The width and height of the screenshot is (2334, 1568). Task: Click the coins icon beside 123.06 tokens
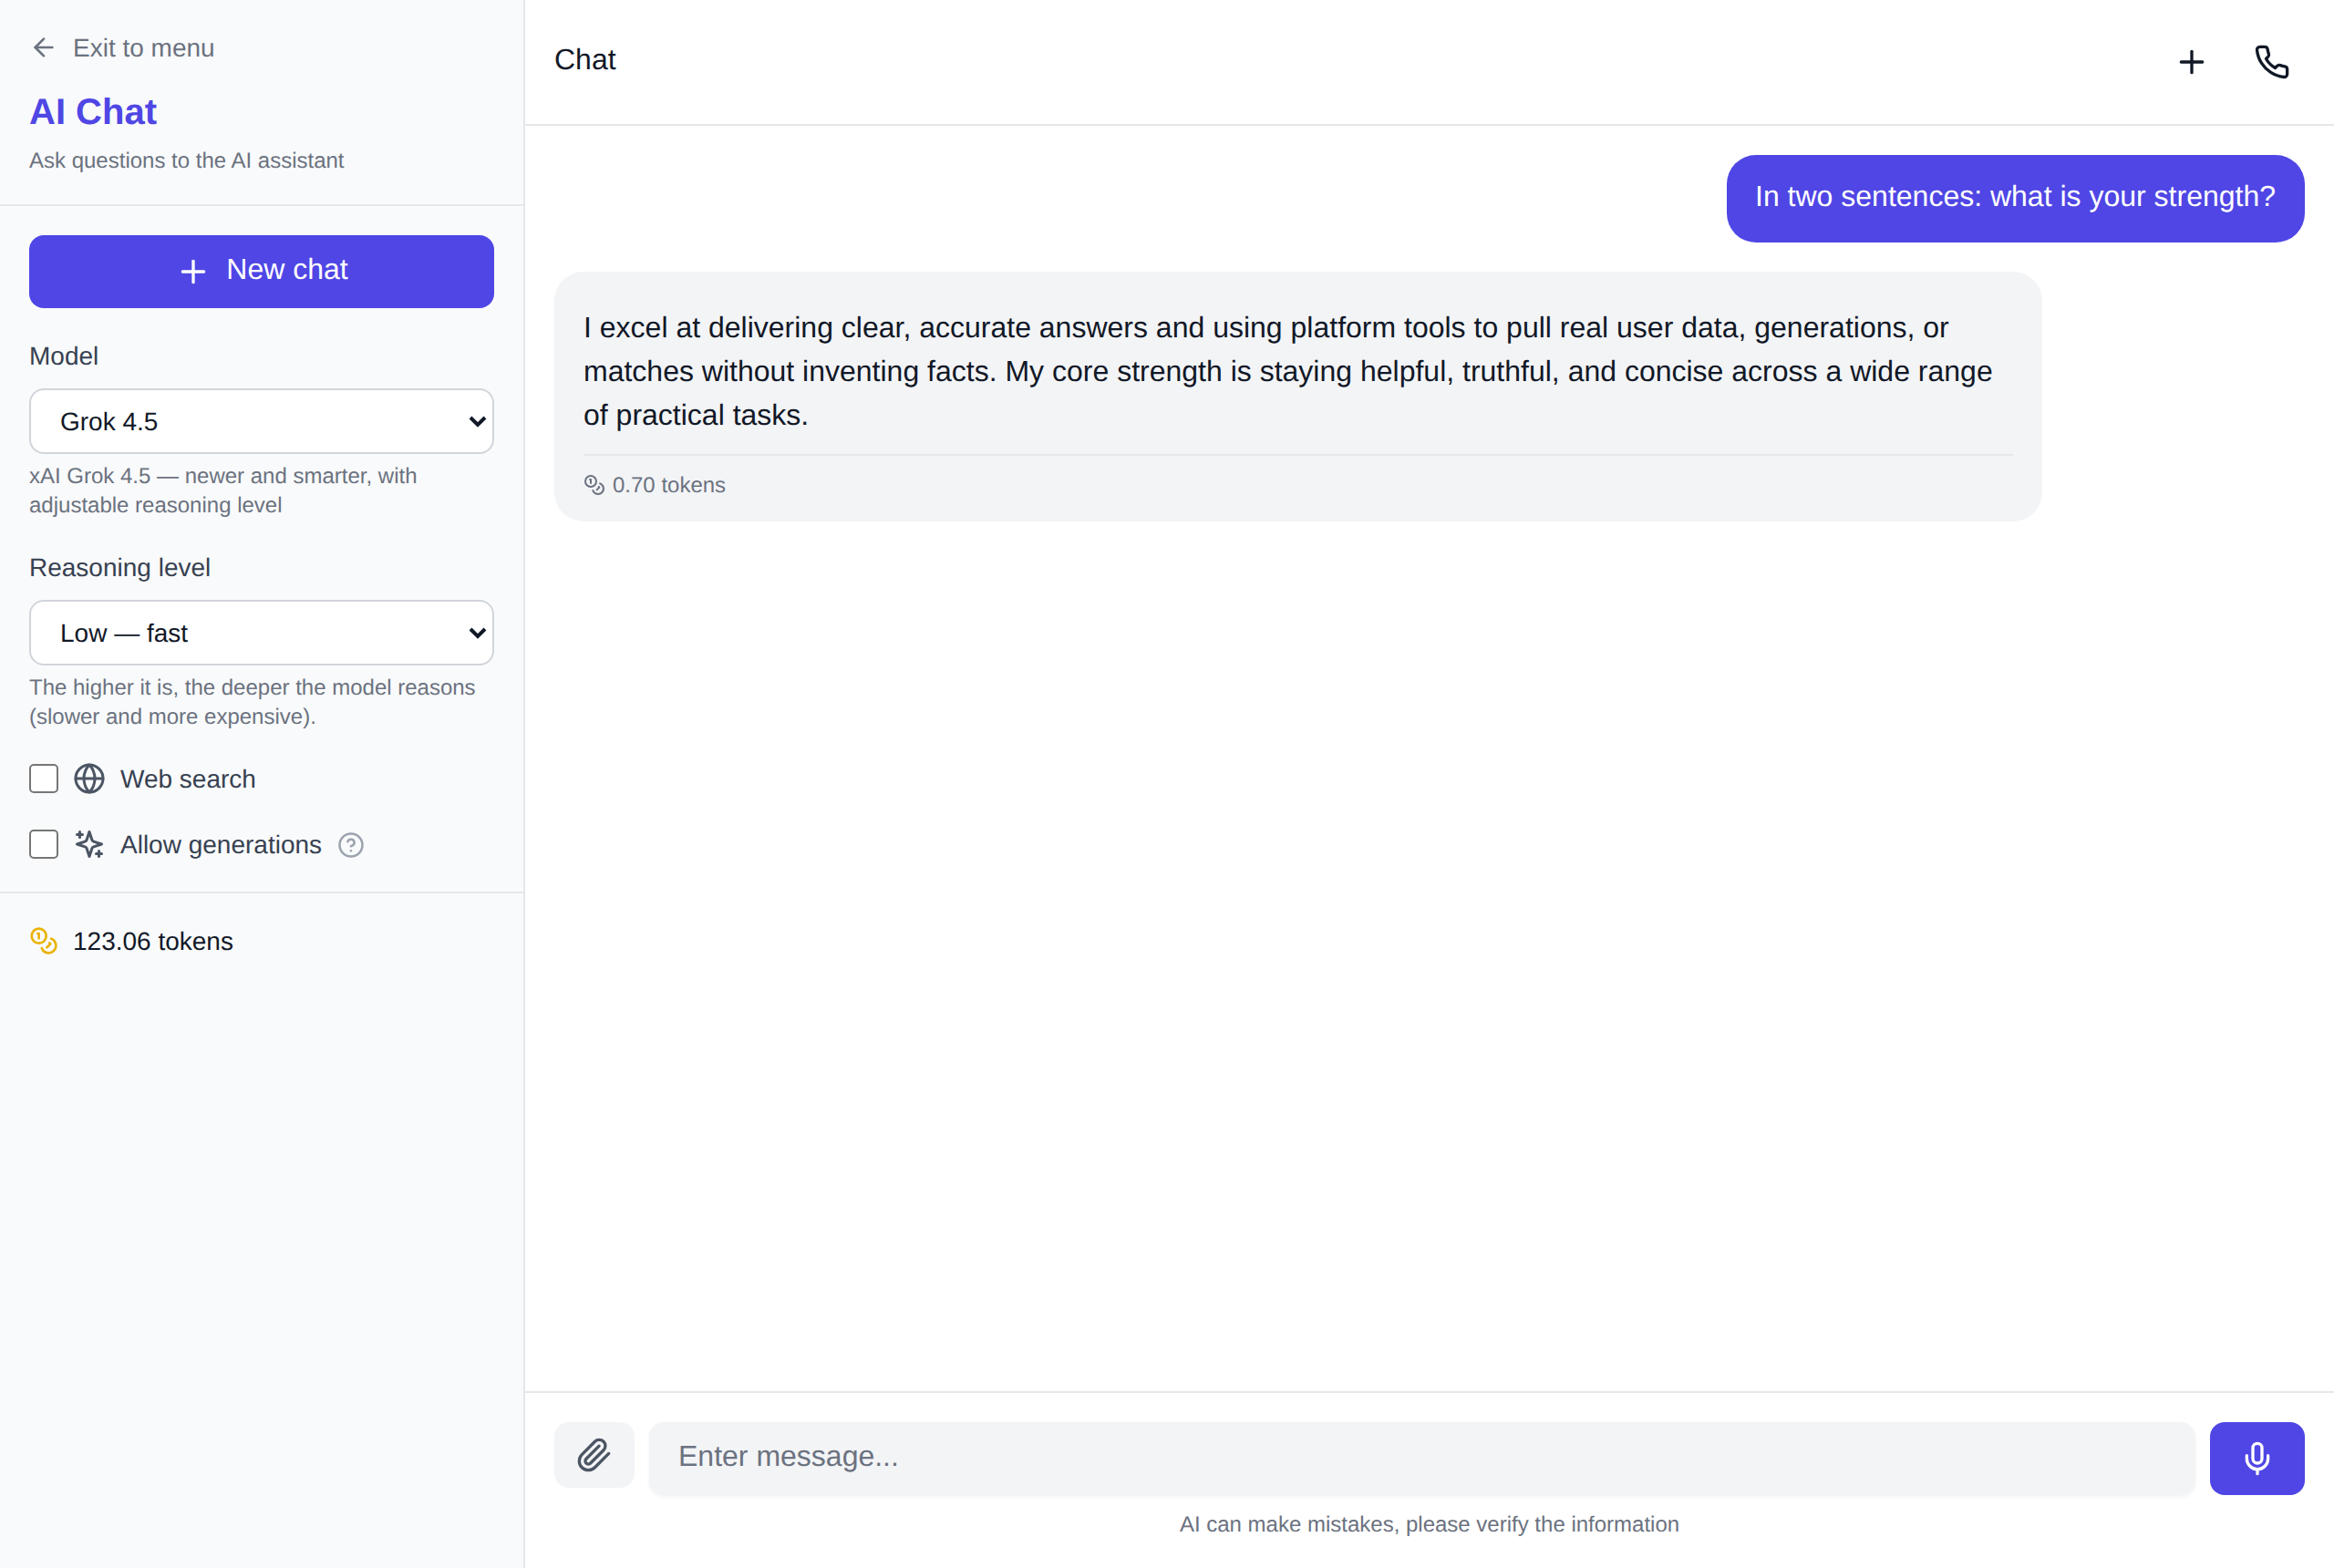pyautogui.click(x=44, y=941)
